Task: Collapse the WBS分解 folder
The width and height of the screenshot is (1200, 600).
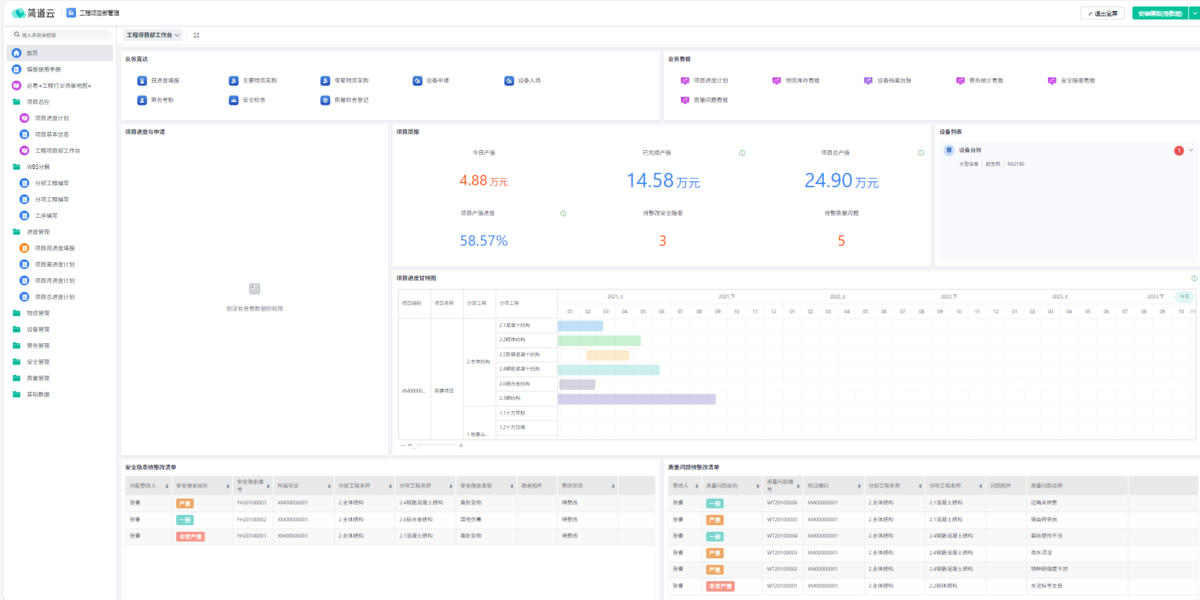Action: point(16,167)
